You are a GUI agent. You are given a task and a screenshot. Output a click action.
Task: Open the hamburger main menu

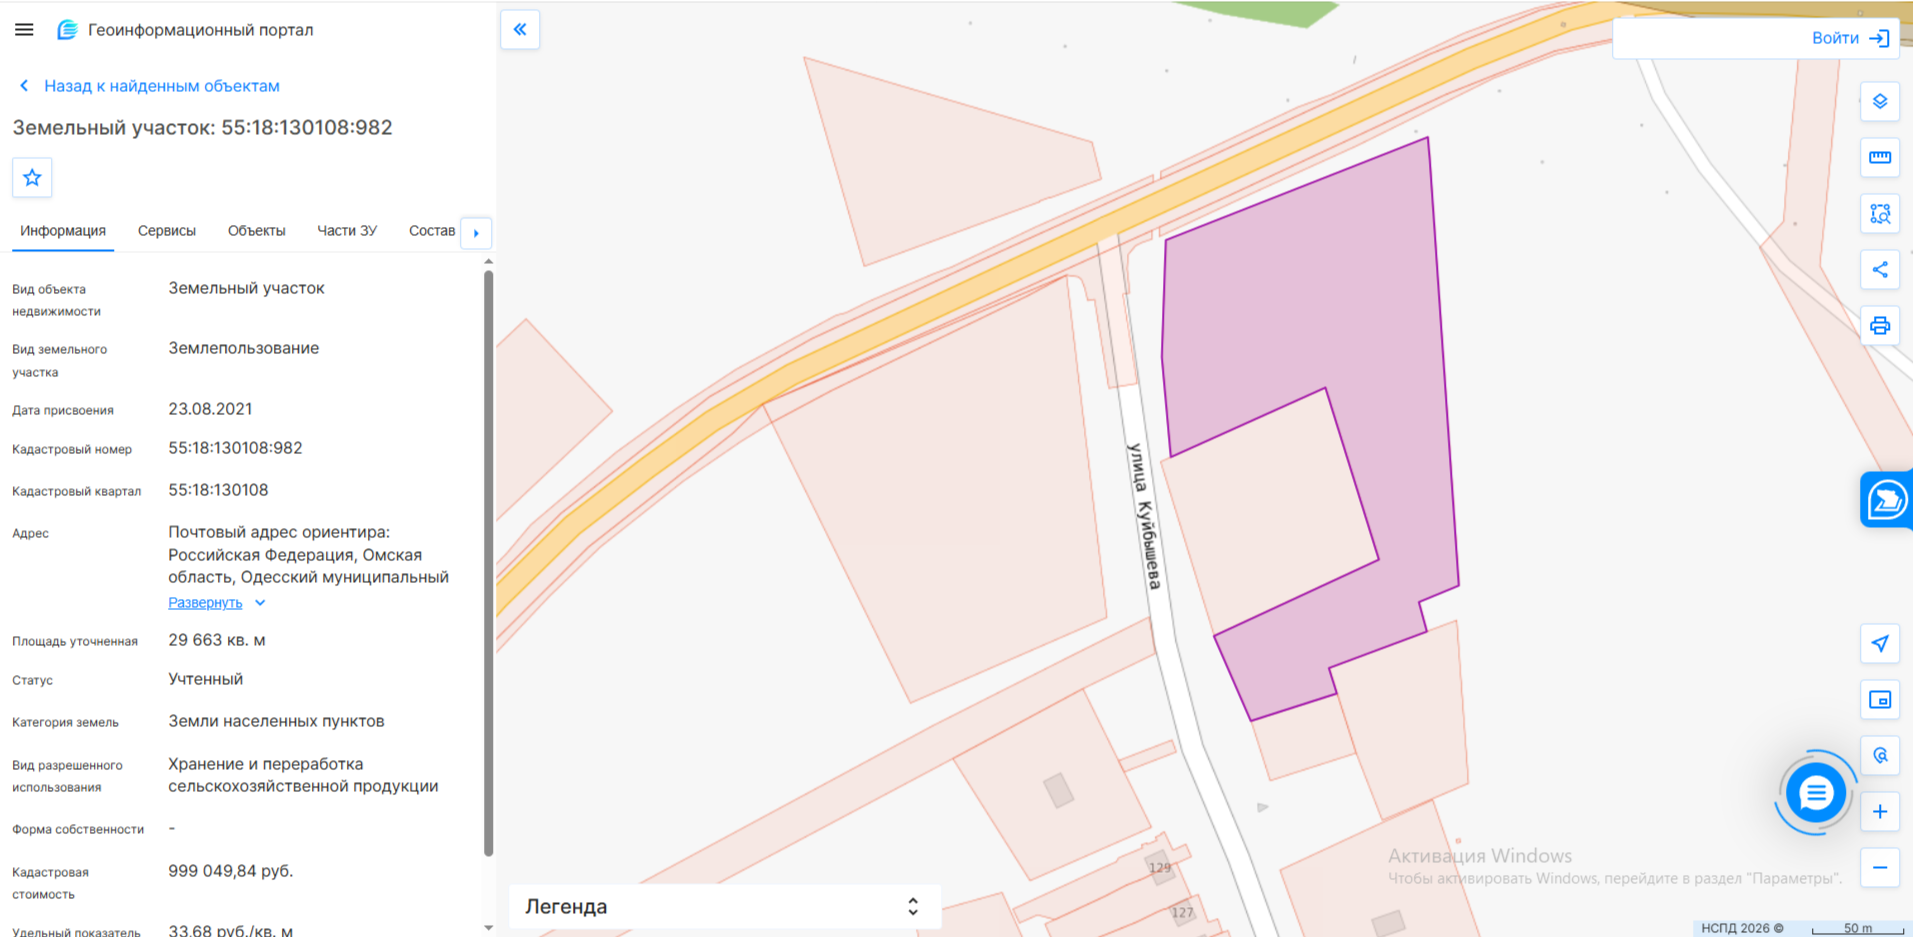(x=24, y=30)
